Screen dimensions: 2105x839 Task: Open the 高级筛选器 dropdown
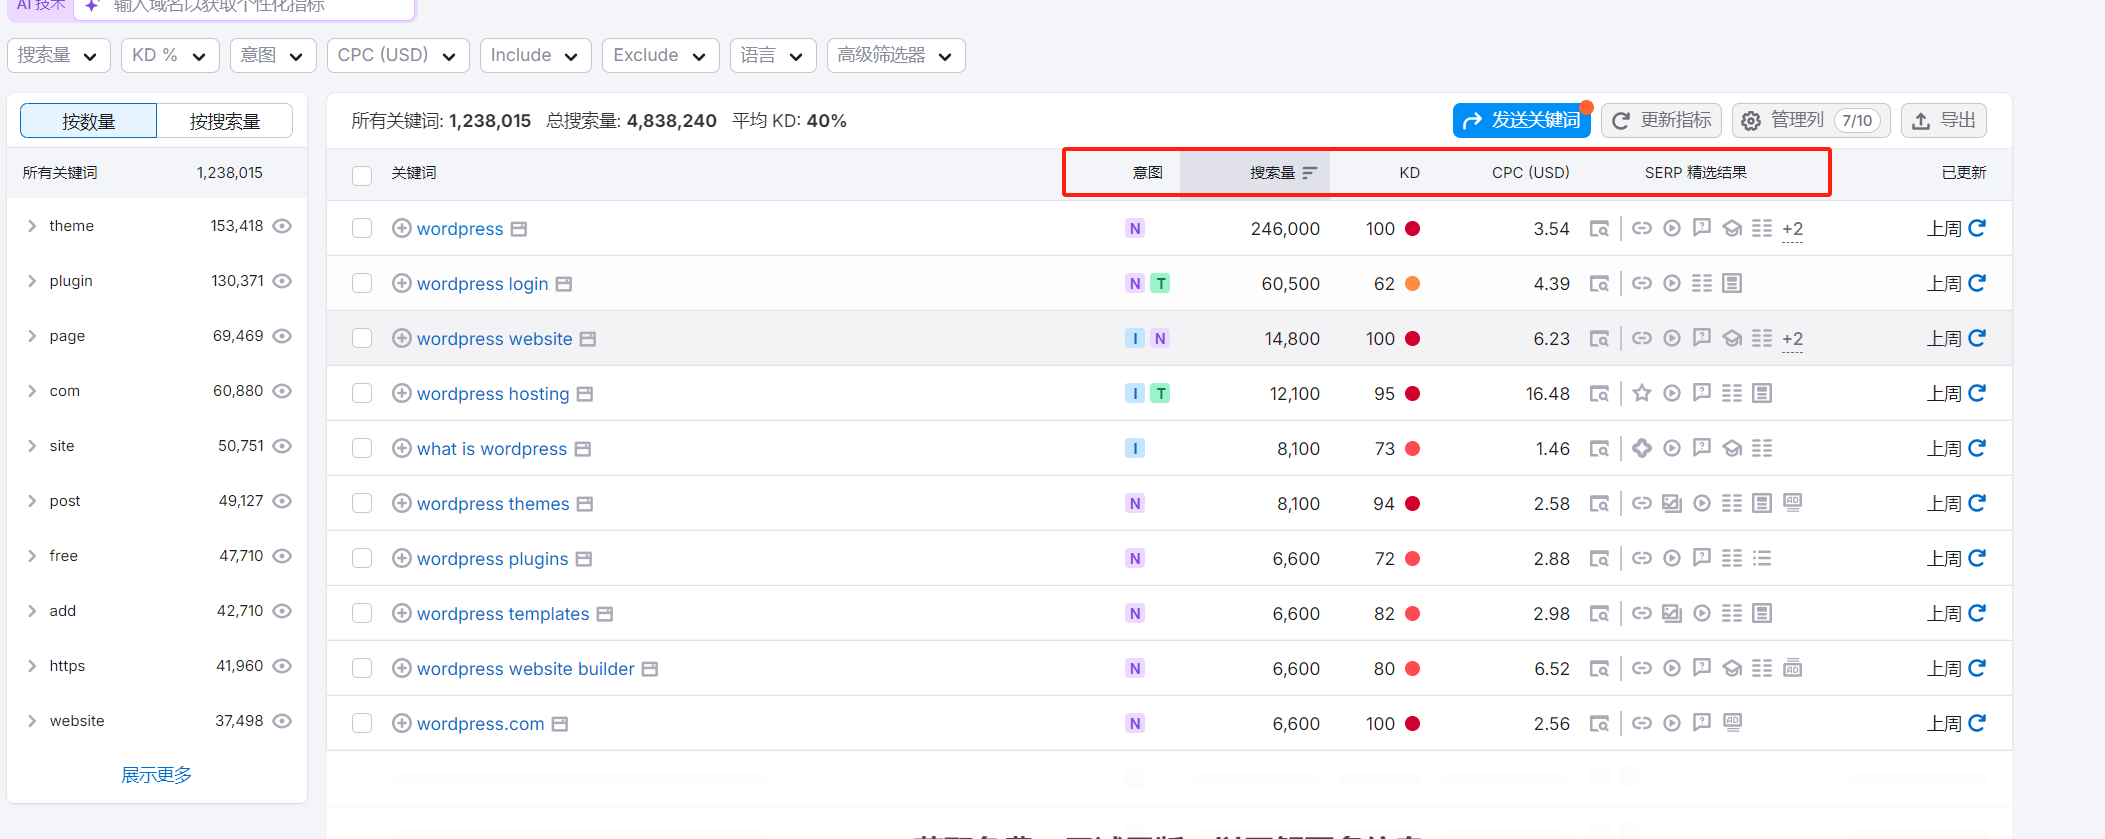(x=895, y=56)
